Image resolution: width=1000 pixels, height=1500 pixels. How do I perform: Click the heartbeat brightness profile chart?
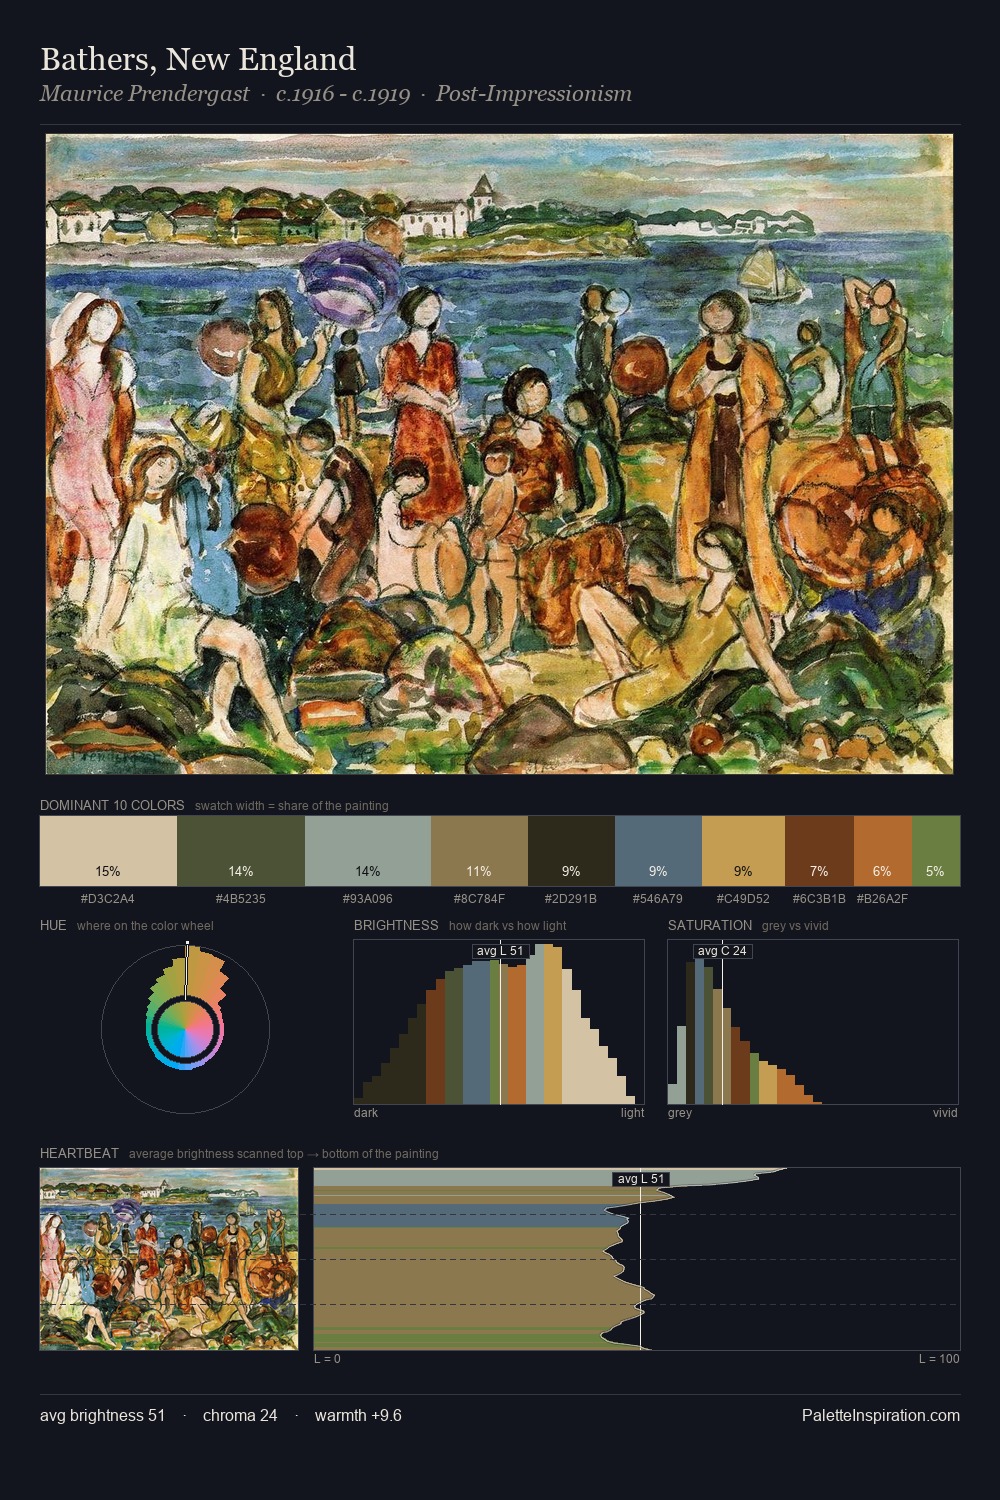[637, 1259]
